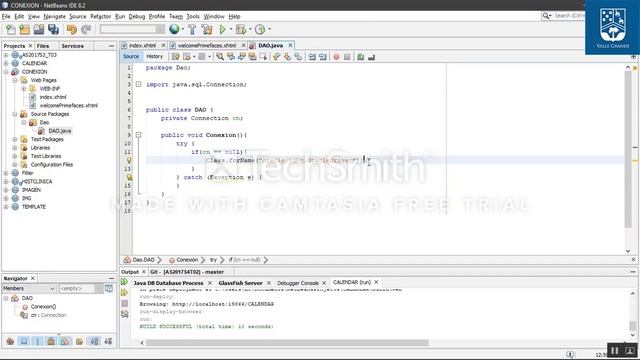Run the project with green play icon
The image size is (640, 360).
222,29
